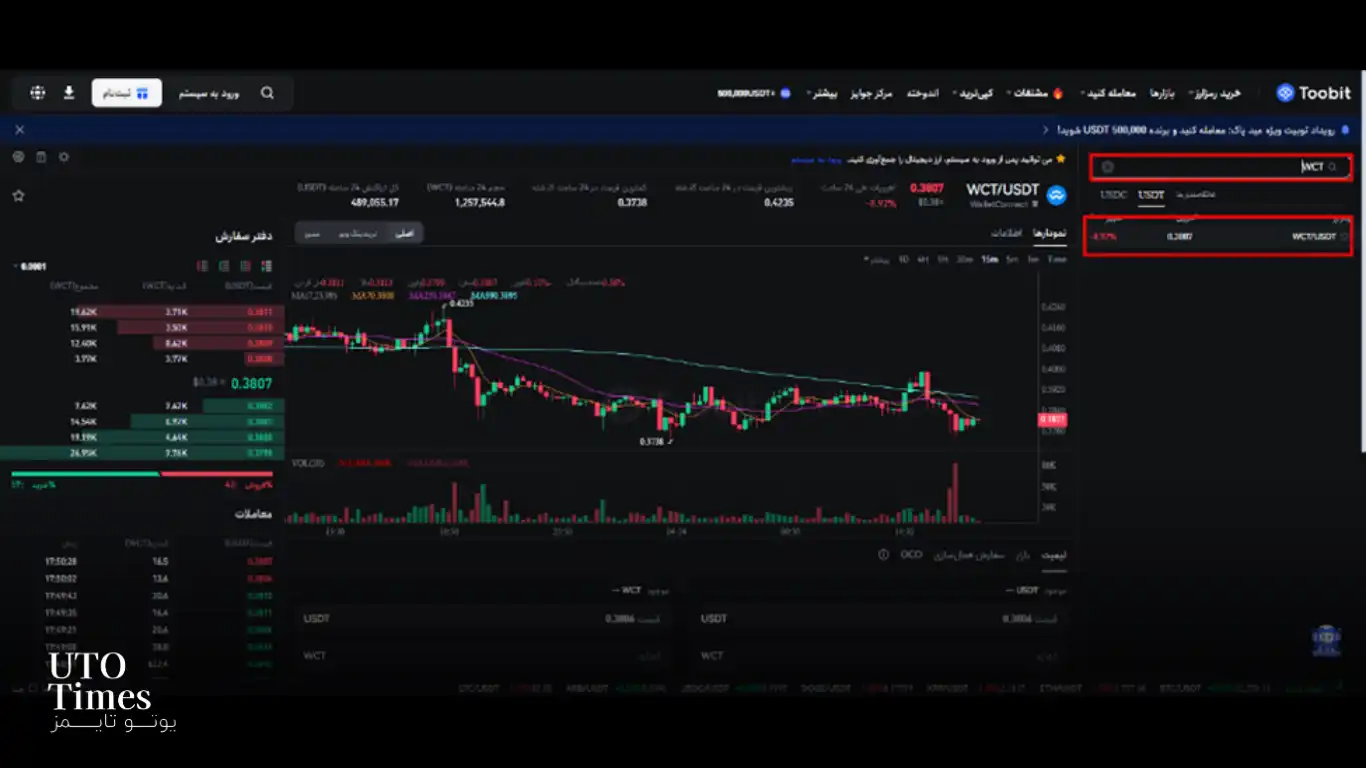Select the OCO order tab
The width and height of the screenshot is (1366, 768).
click(911, 554)
